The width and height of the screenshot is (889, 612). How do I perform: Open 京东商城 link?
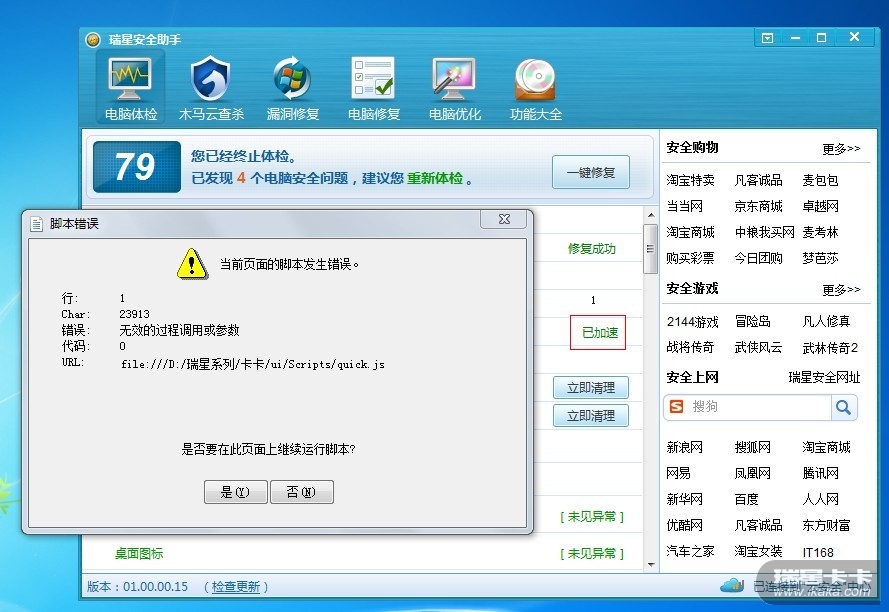pos(759,206)
